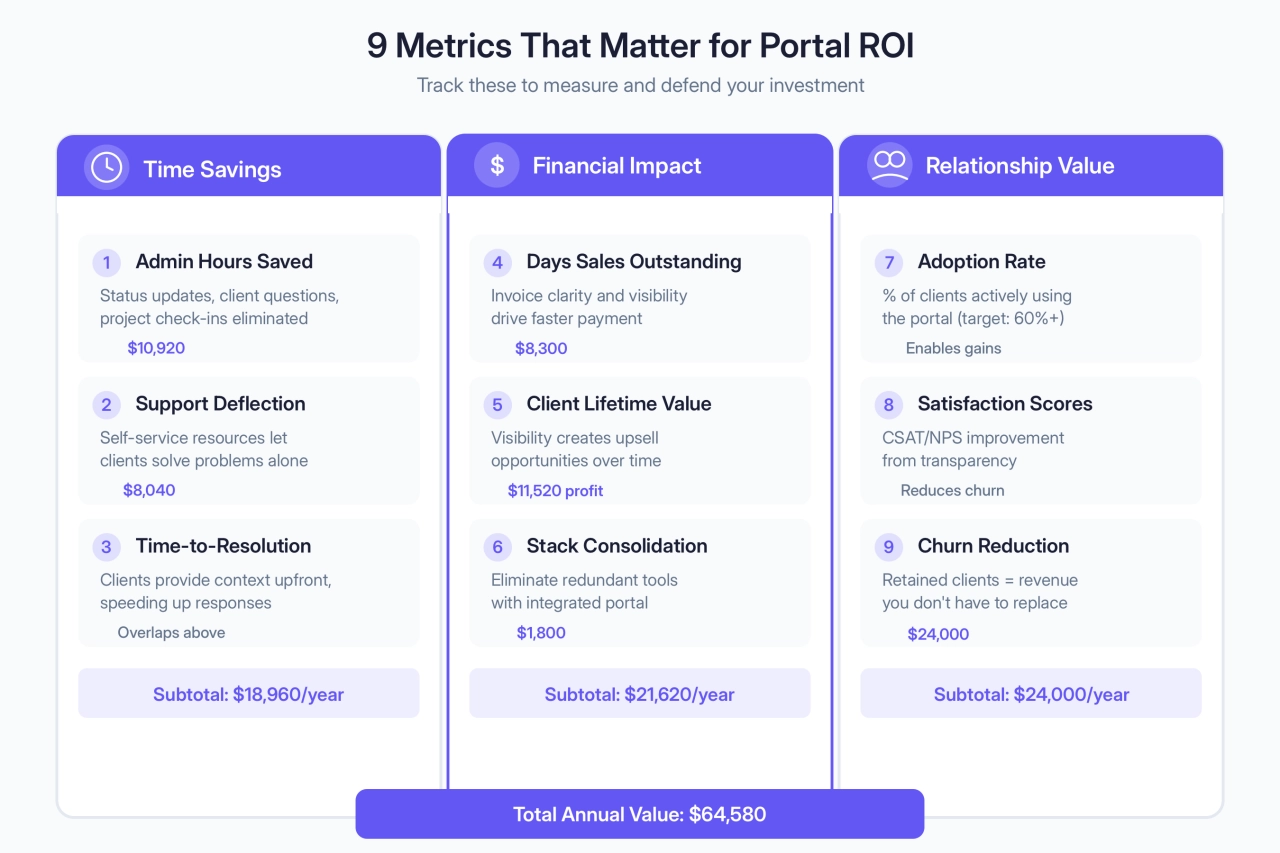Image resolution: width=1280 pixels, height=853 pixels.
Task: Click badge 5 next to Client Lifetime Value
Action: [497, 404]
